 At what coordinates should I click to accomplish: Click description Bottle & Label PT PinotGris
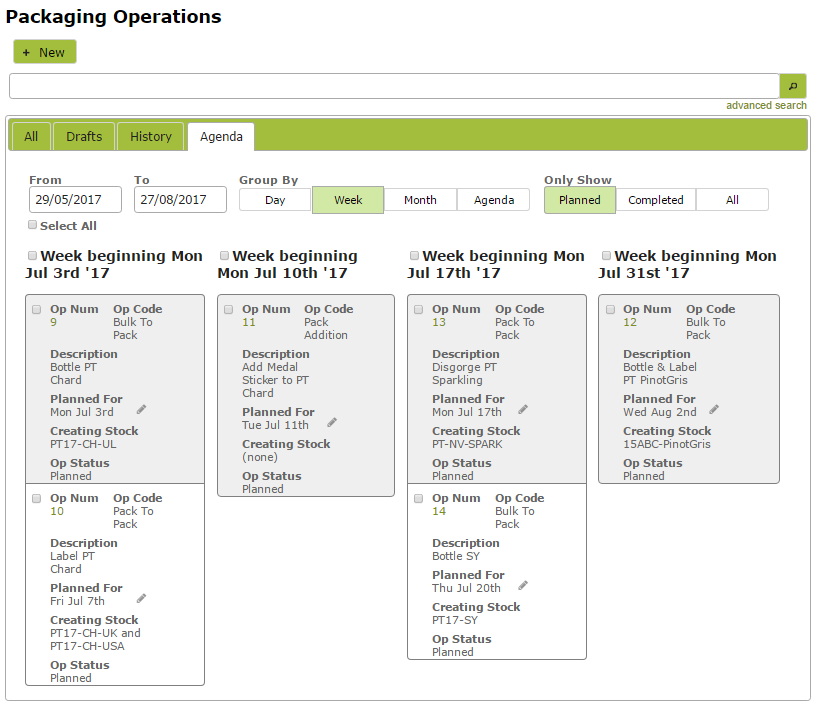[659, 374]
